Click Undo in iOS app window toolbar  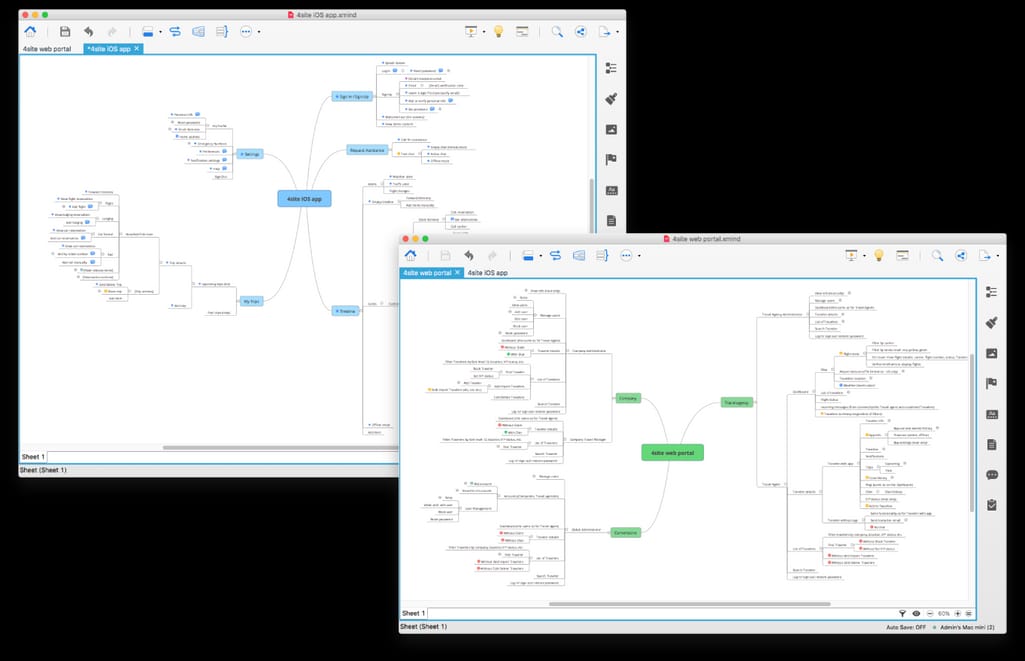click(x=88, y=31)
